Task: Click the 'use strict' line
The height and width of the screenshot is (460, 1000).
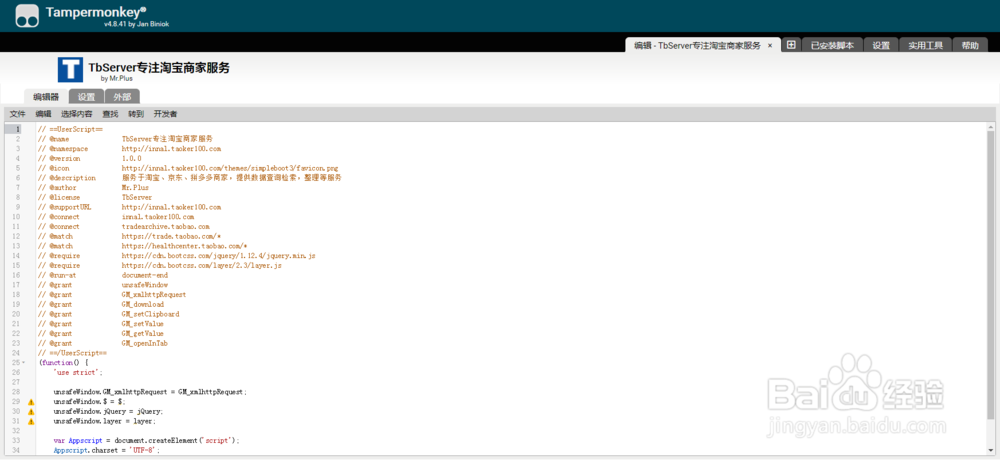Action: click(x=78, y=373)
